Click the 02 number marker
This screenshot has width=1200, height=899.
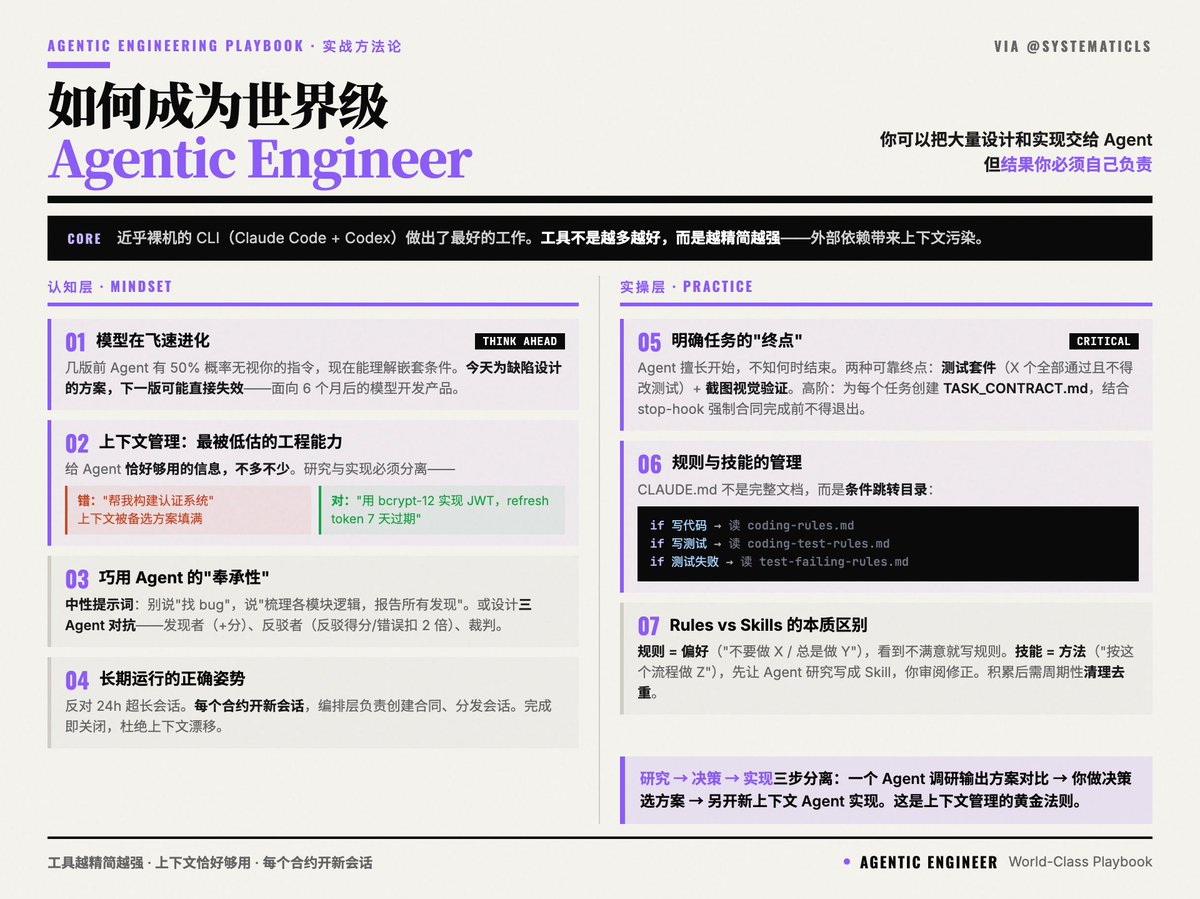click(x=77, y=443)
